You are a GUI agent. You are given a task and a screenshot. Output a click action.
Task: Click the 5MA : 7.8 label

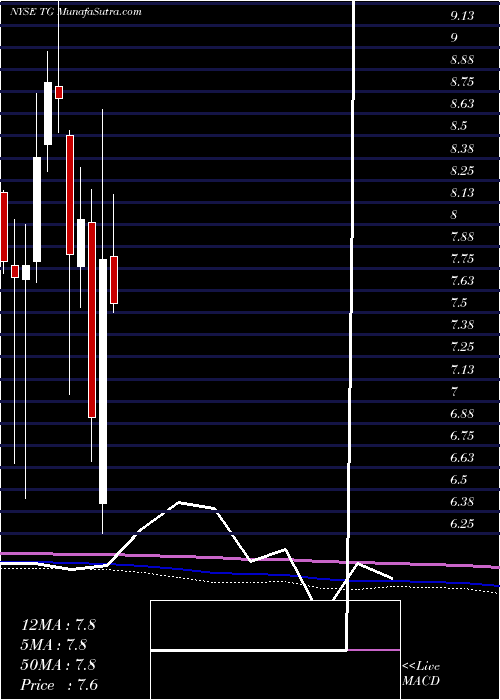click(x=54, y=645)
